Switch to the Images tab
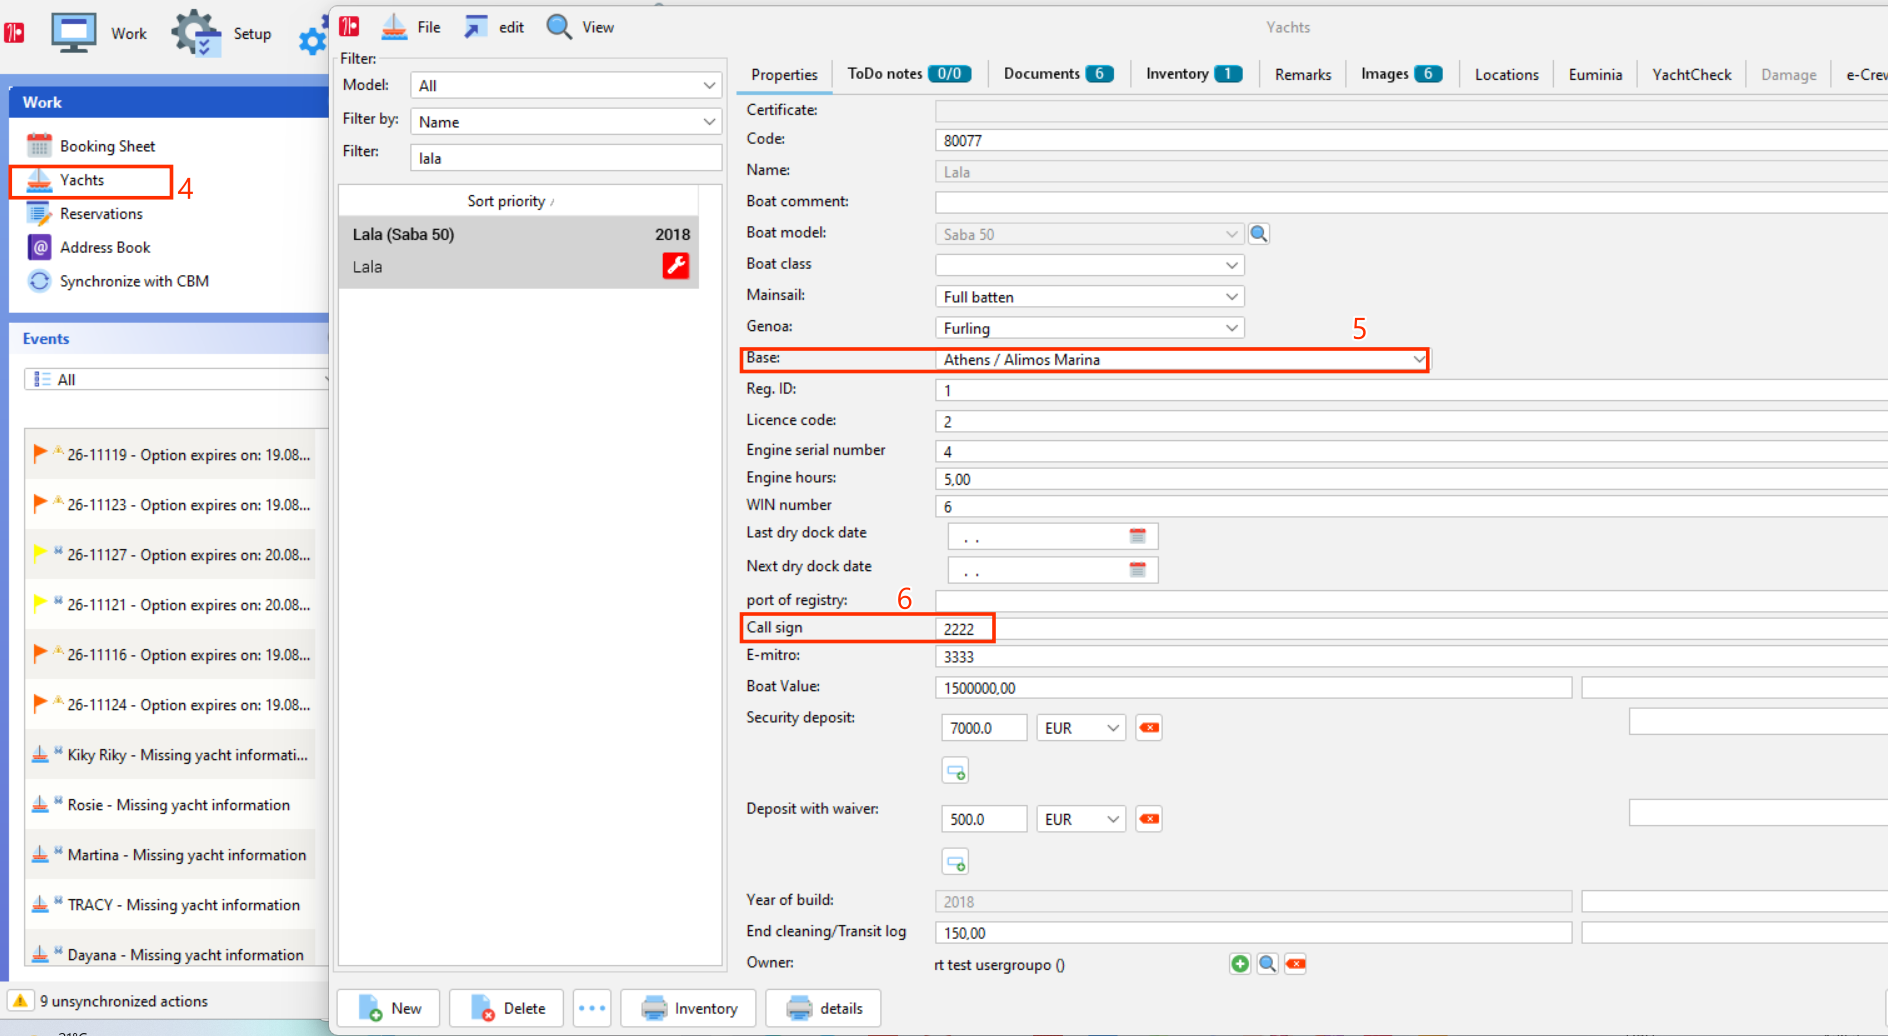 [1401, 74]
